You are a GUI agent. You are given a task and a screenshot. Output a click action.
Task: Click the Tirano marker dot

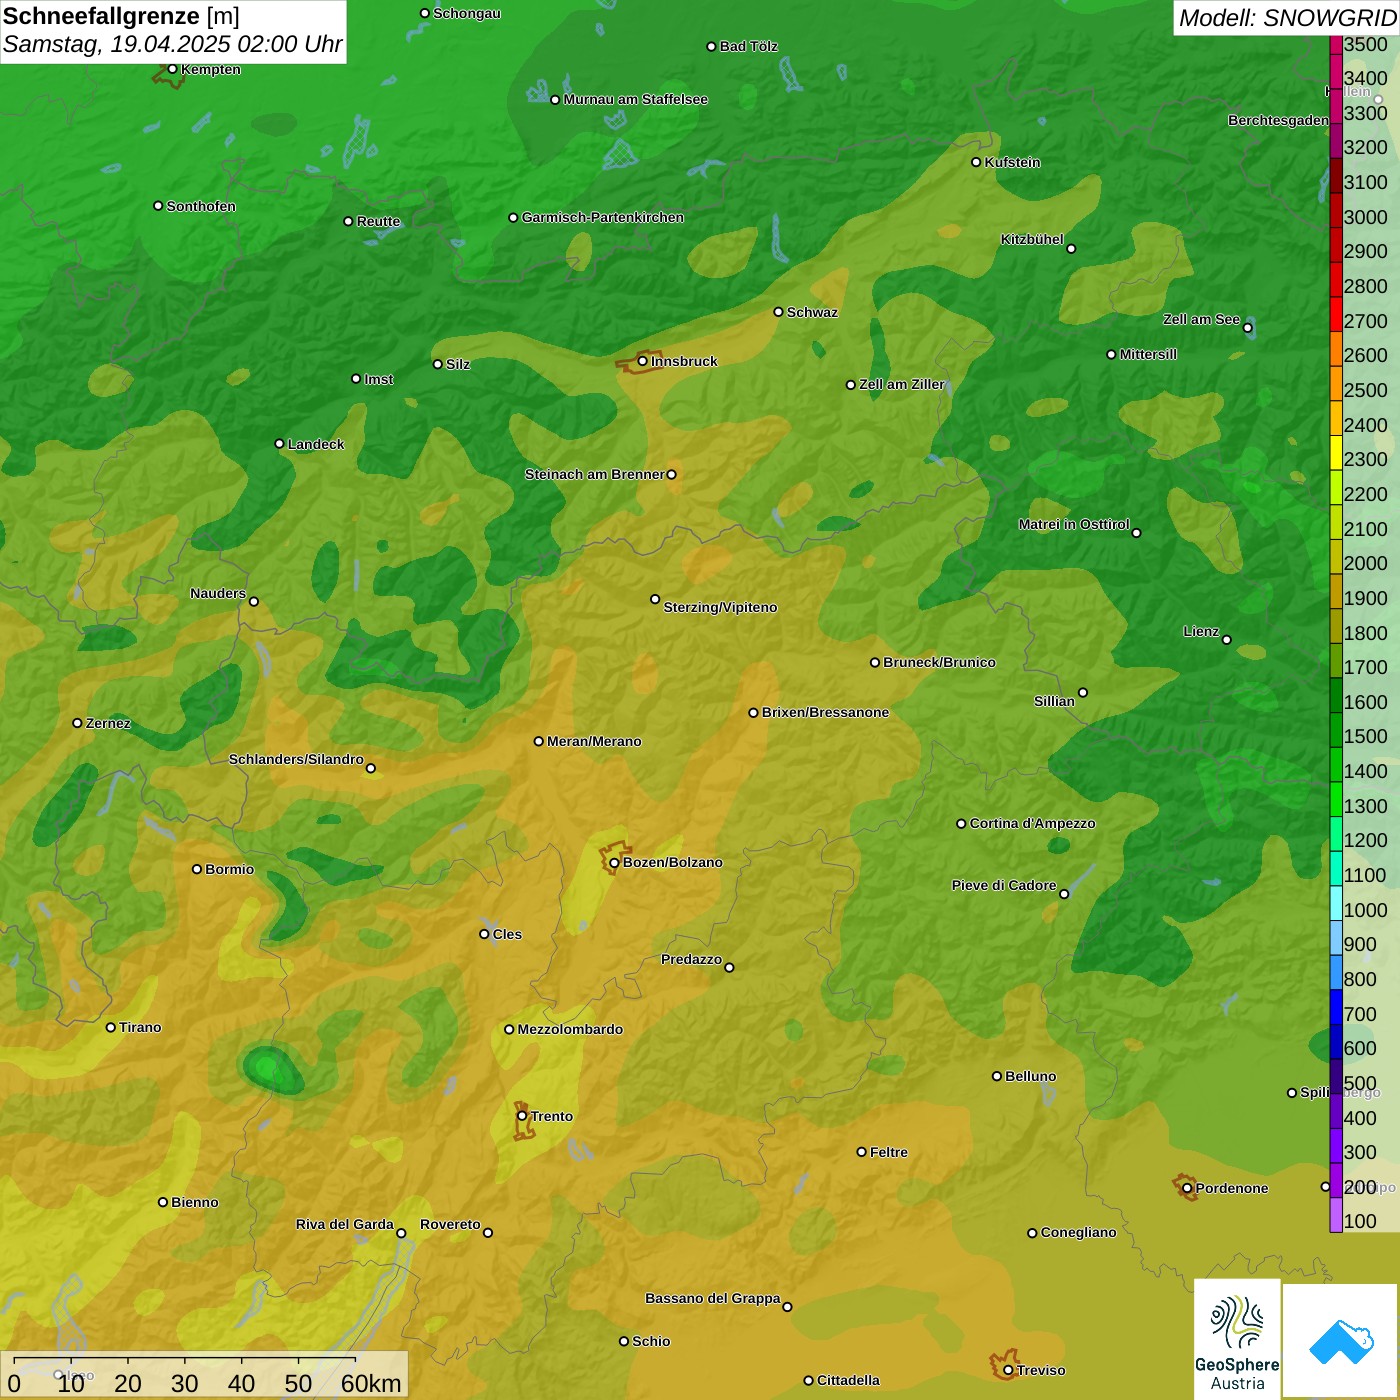tap(111, 1027)
